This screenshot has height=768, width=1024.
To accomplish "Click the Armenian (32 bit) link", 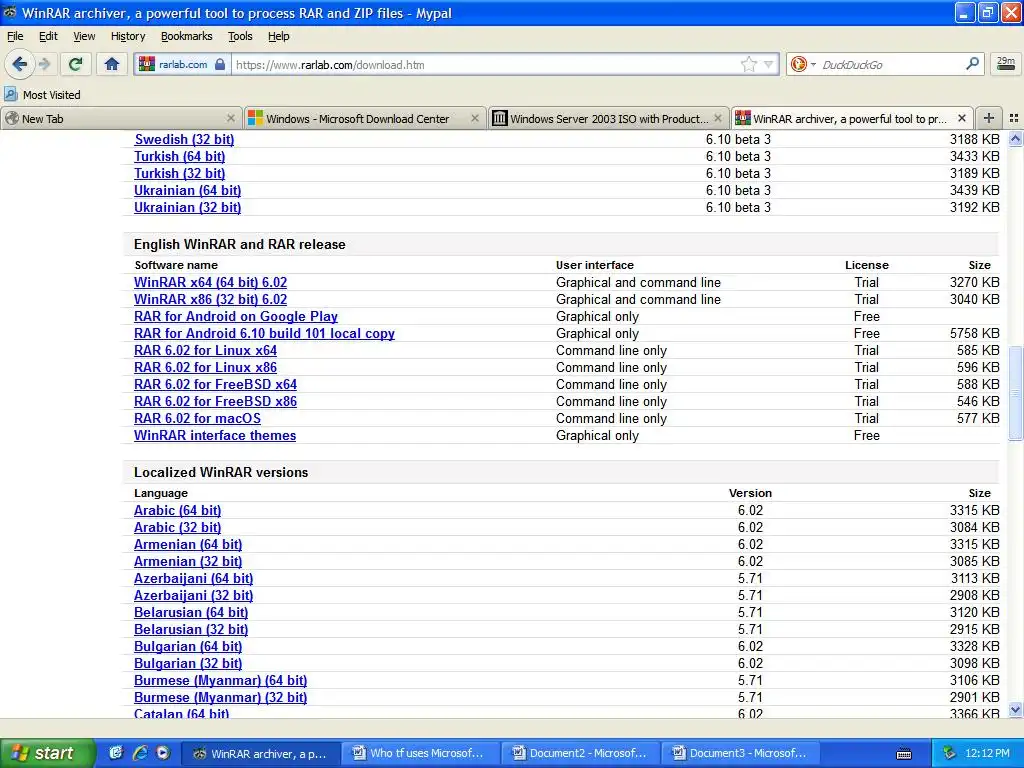I will pos(188,561).
